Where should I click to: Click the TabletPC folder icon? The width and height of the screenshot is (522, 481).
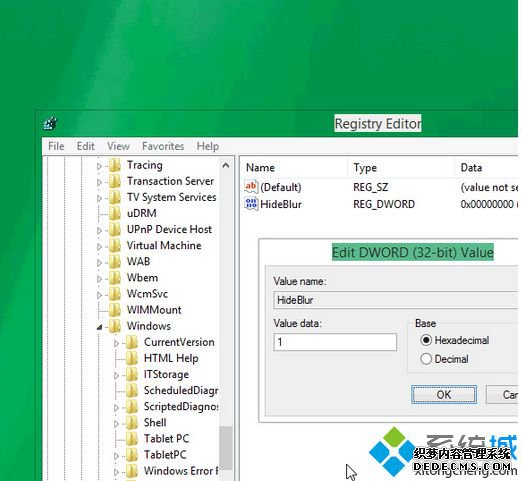[132, 455]
